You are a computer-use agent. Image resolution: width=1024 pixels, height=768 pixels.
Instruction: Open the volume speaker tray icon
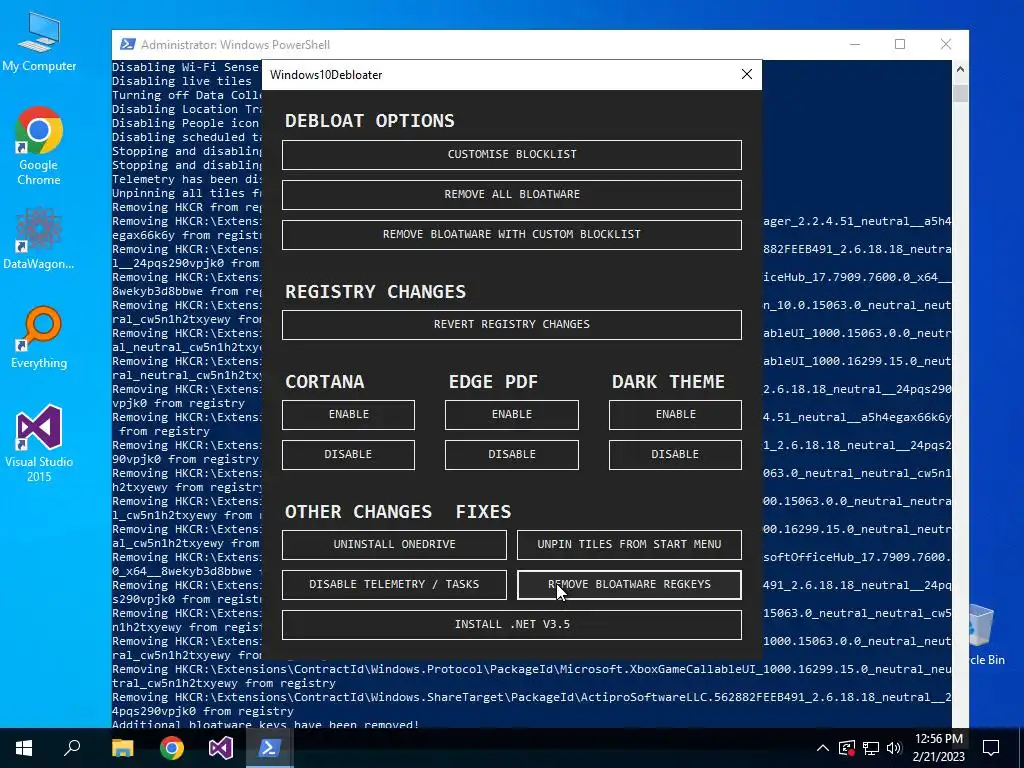coord(893,748)
